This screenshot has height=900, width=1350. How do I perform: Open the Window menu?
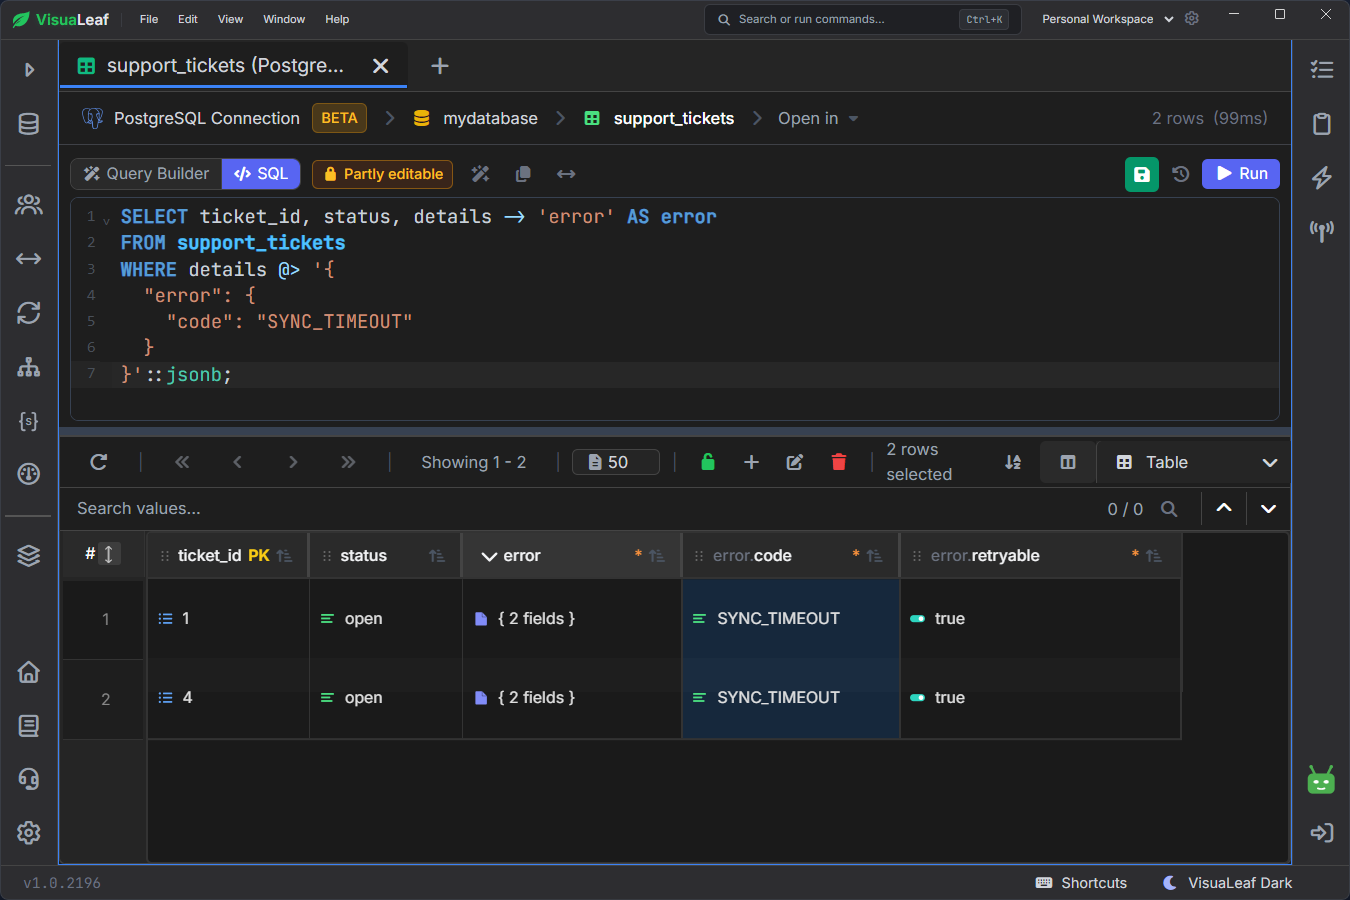point(284,19)
